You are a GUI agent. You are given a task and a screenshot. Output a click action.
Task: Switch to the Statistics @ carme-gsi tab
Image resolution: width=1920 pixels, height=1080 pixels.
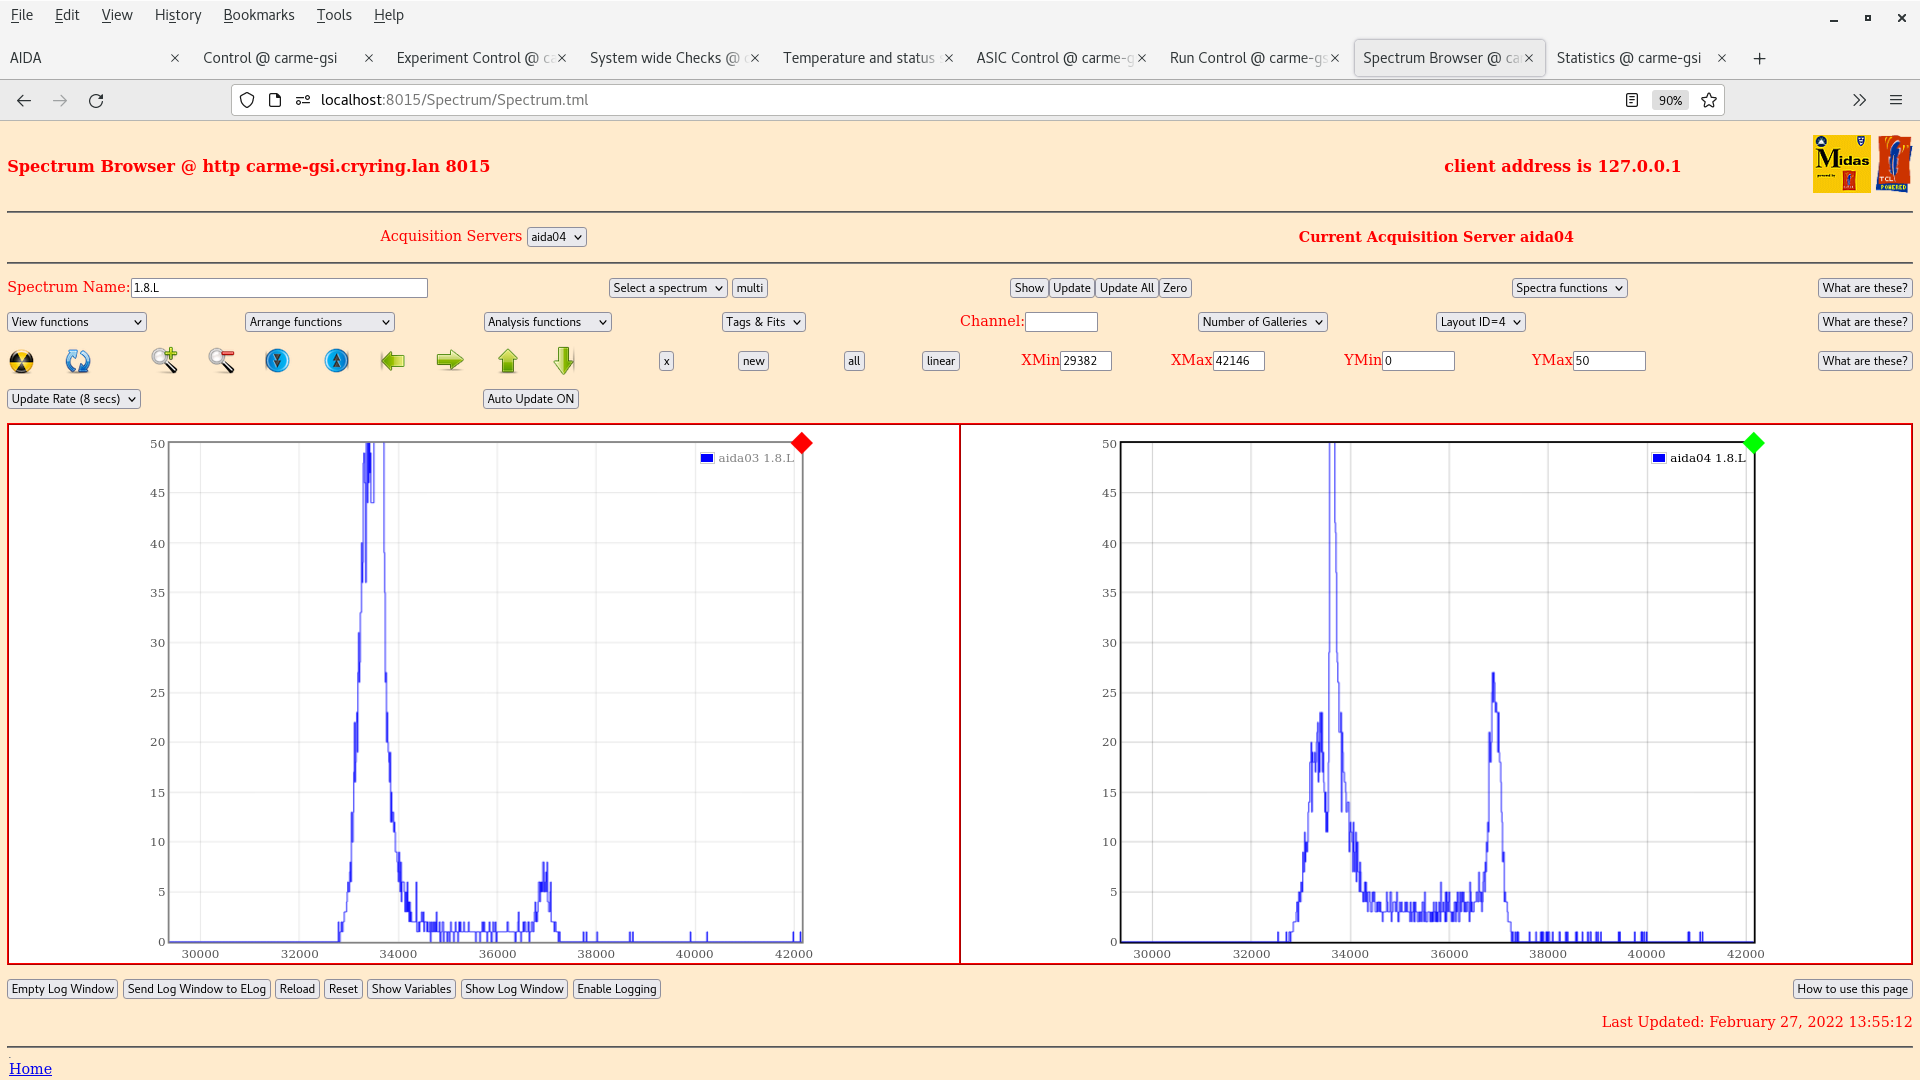1628,58
